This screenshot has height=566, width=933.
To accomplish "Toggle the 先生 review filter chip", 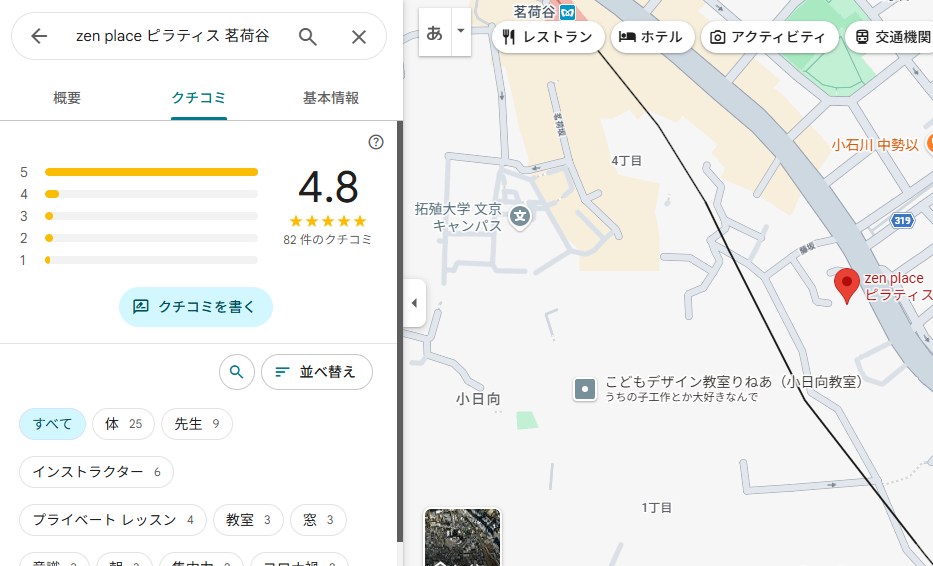I will [196, 424].
